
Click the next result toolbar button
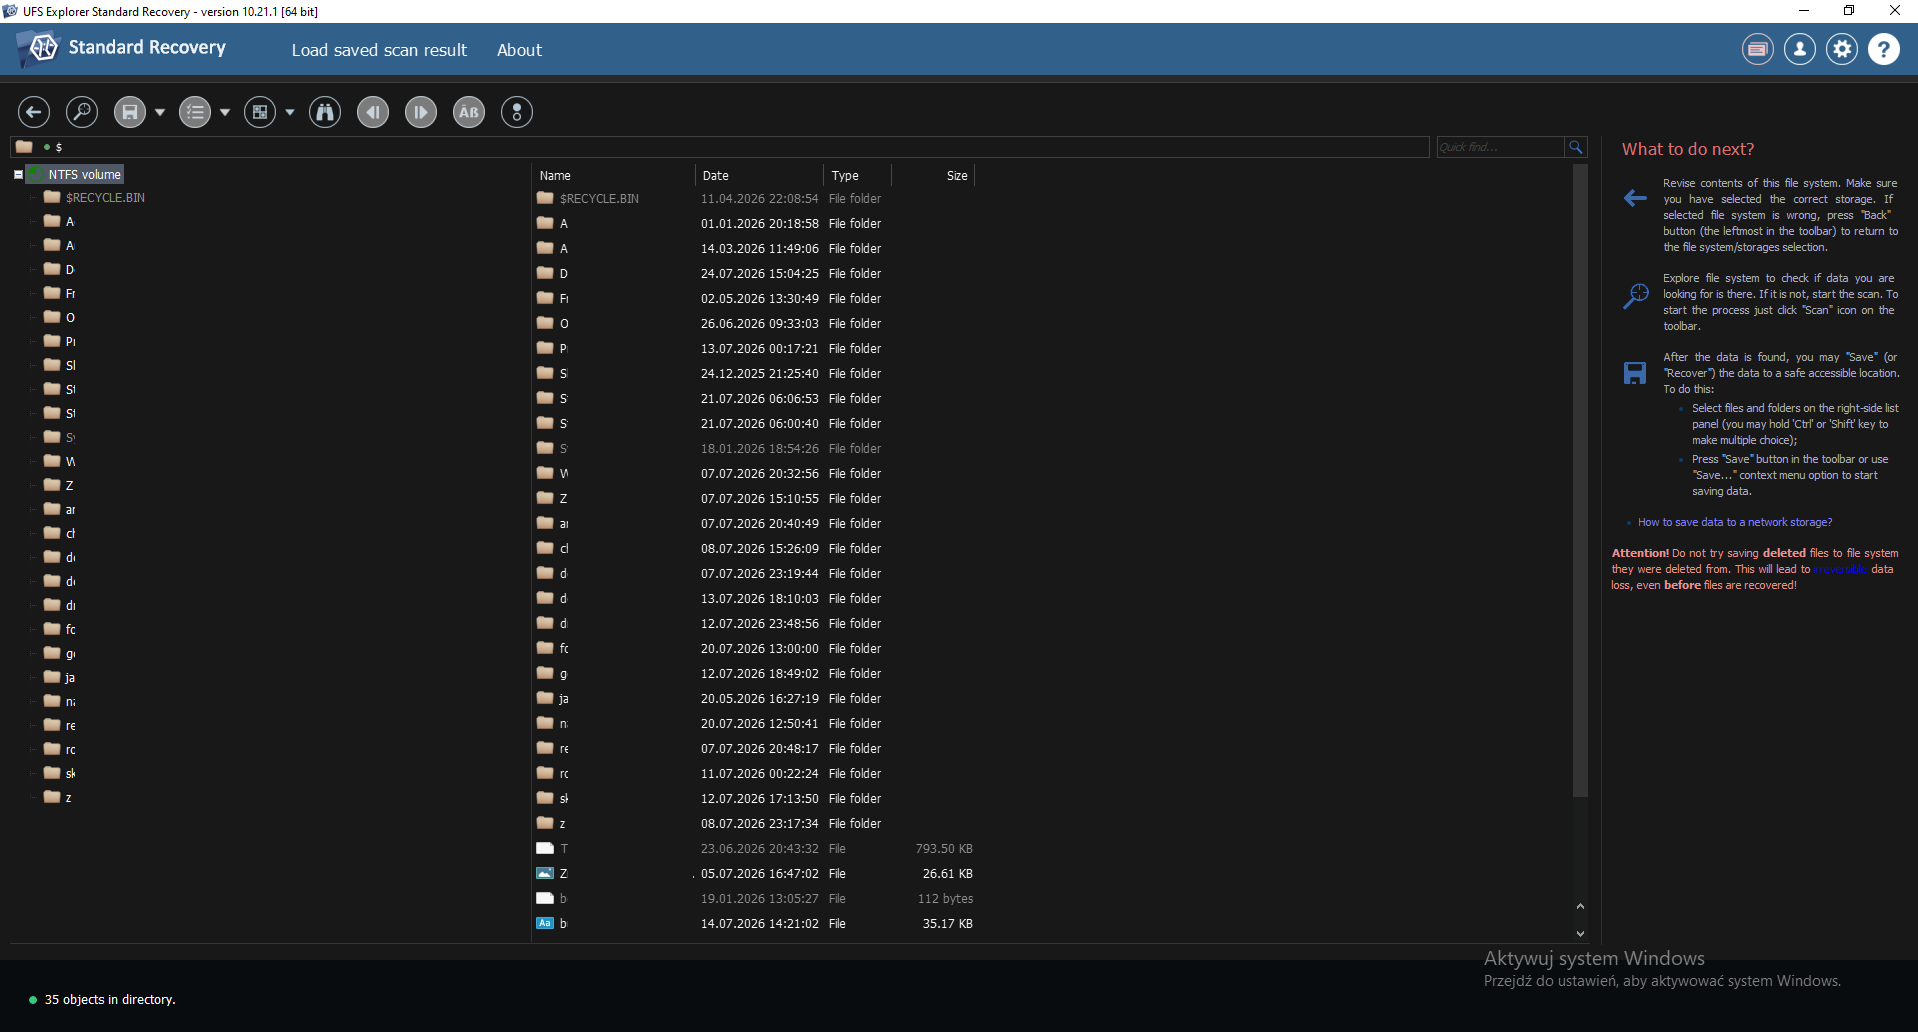[x=421, y=112]
